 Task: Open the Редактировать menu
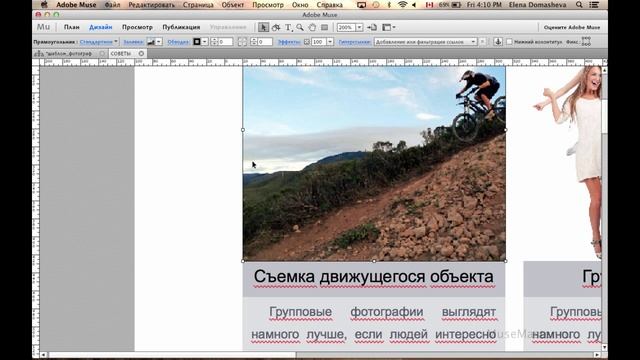[151, 5]
